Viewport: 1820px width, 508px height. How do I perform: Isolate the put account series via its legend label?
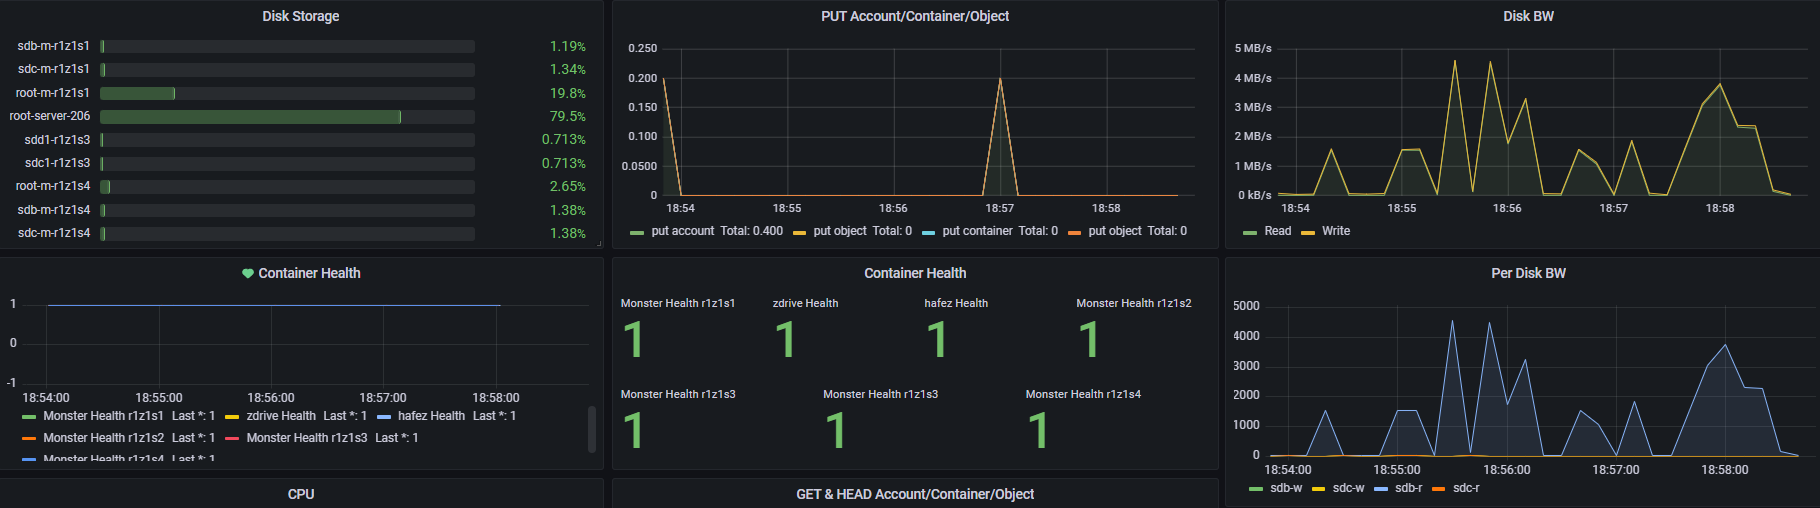coord(682,231)
